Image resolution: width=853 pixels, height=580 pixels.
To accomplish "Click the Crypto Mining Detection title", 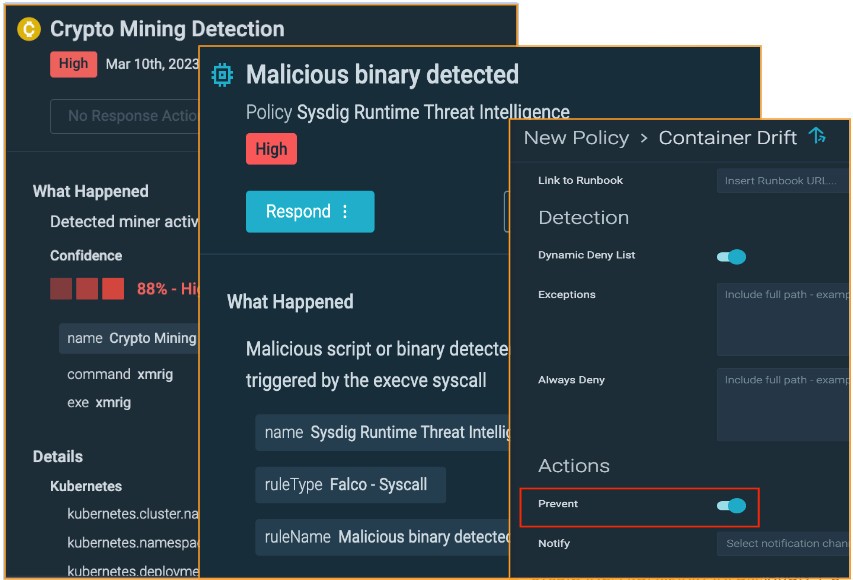I will tap(167, 29).
